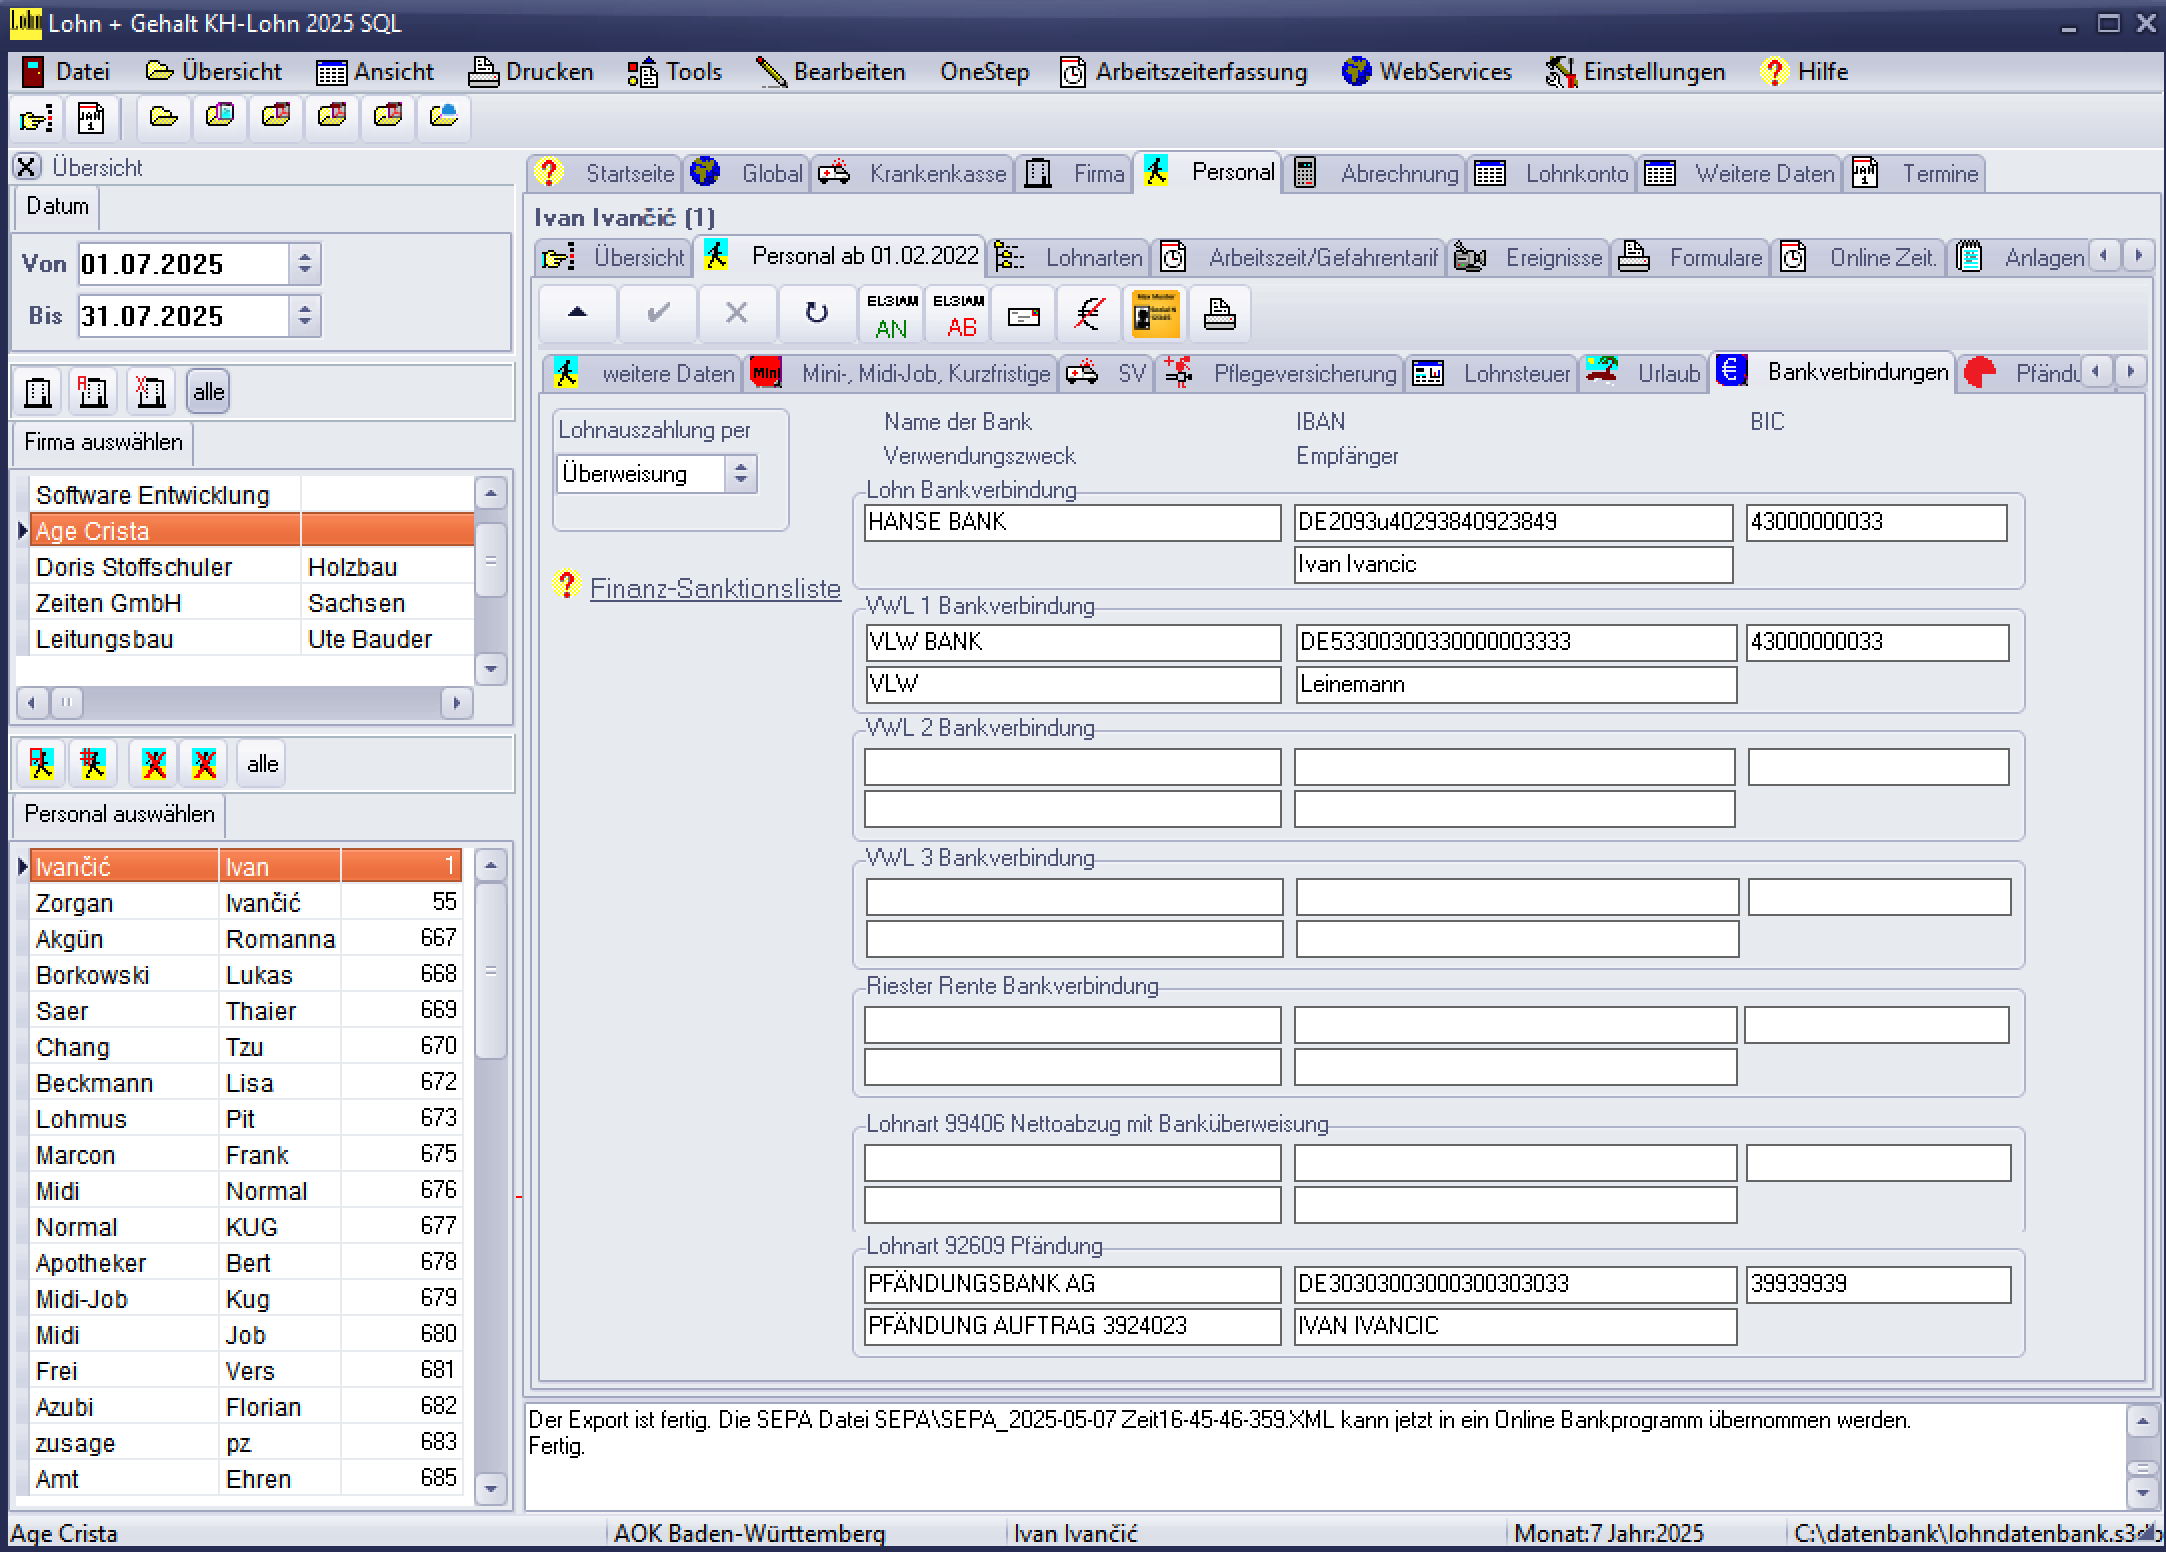The height and width of the screenshot is (1552, 2166).
Task: Click the Von date spinner arrows
Action: (304, 264)
